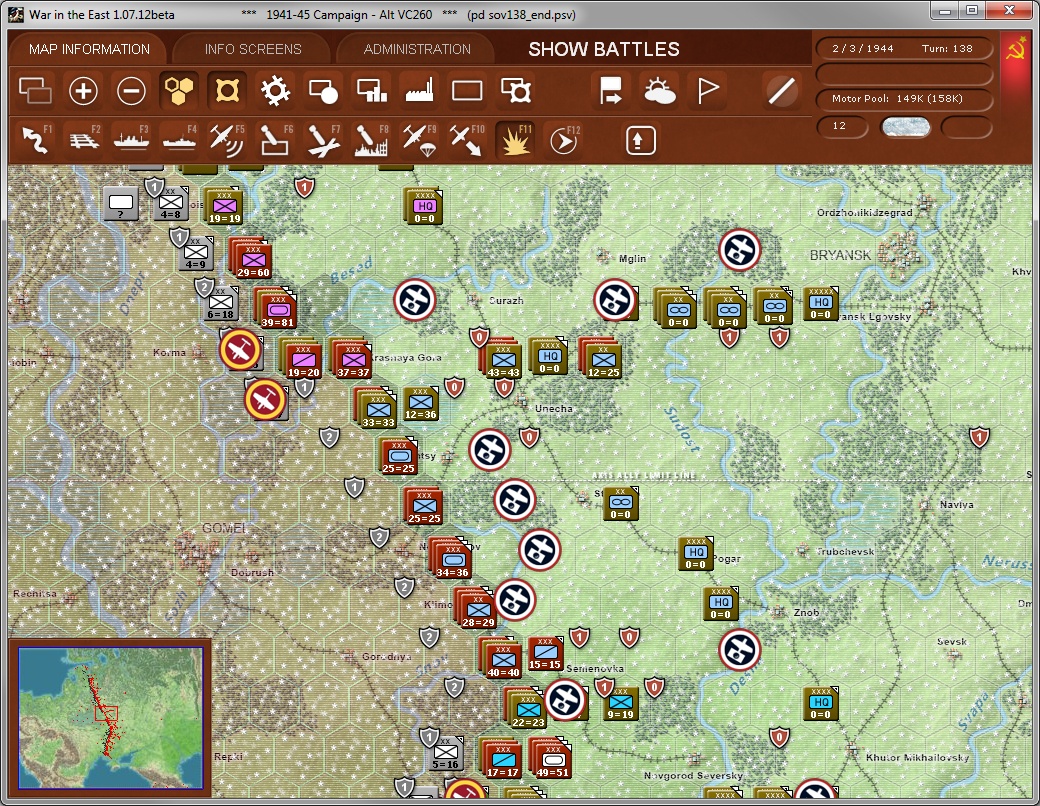This screenshot has width=1040, height=806.
Task: Select the 34=36 unit stack
Action: coord(451,559)
